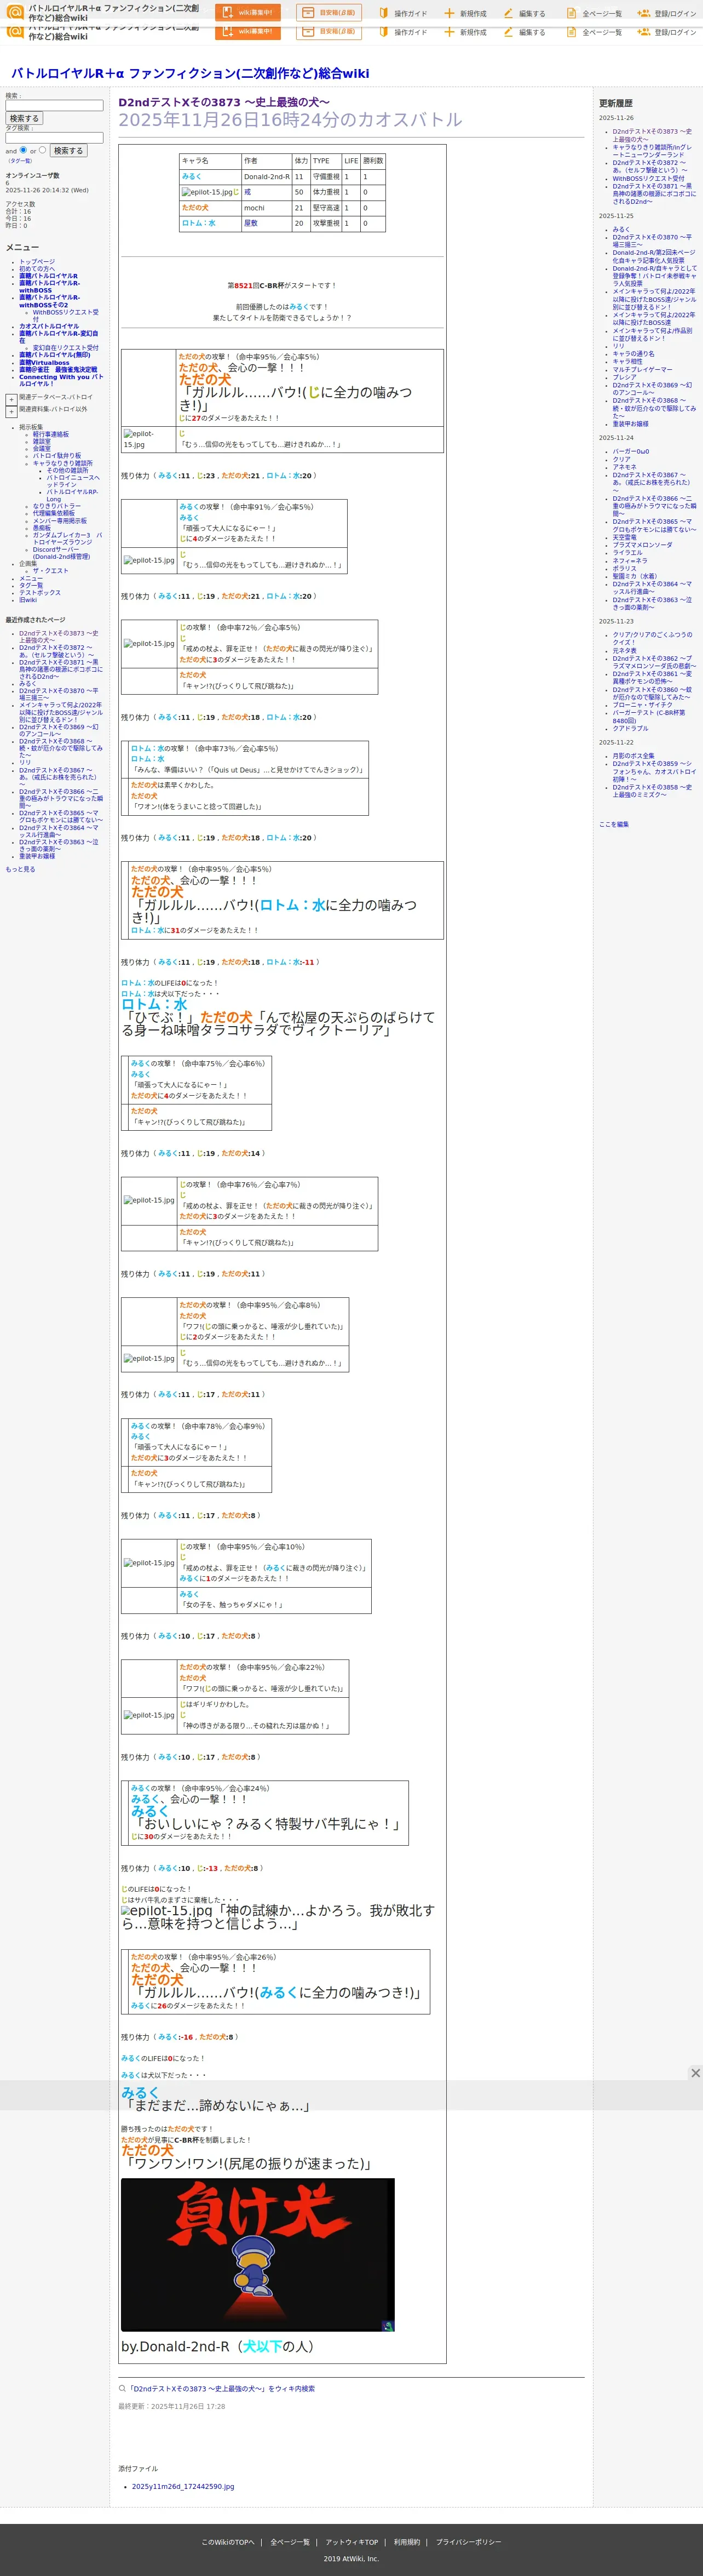Open アットウィキTOP footer link
Viewport: 703px width, 2576px height.
tap(352, 2542)
